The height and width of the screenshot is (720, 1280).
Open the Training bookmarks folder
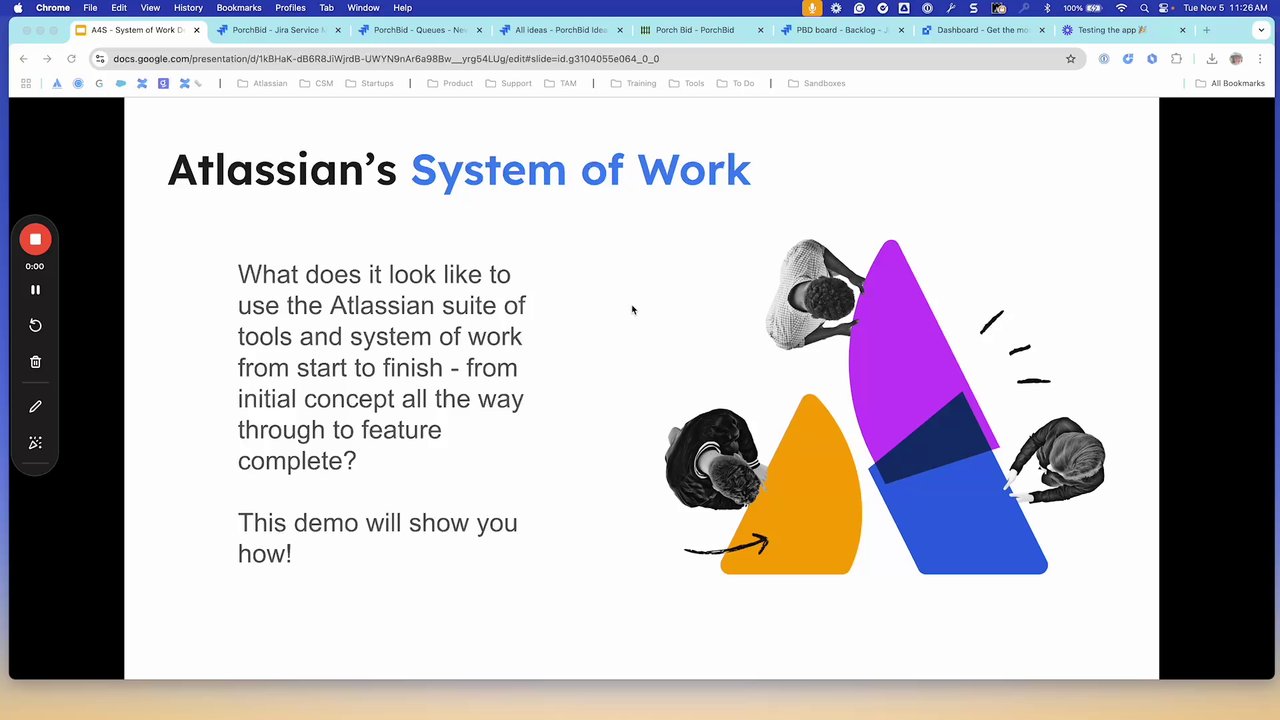coord(633,83)
